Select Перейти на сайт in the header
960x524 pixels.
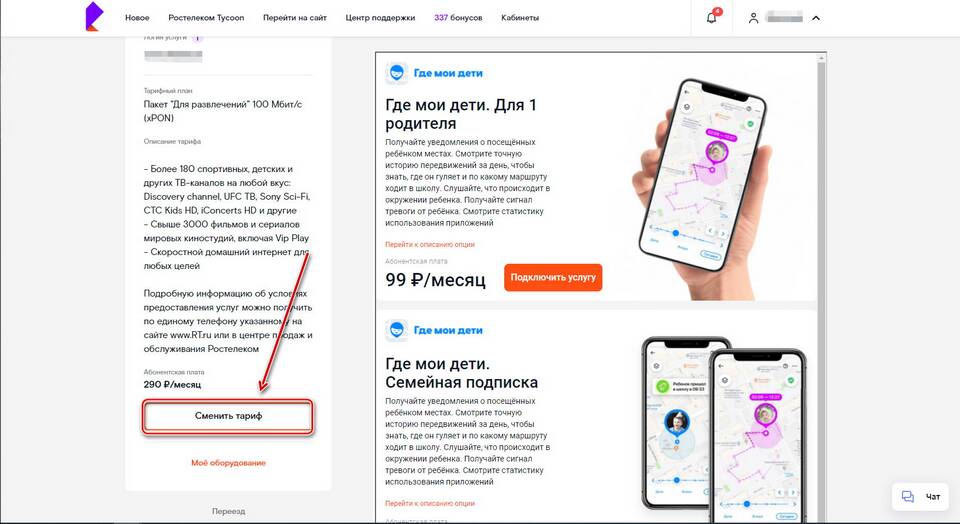294,18
